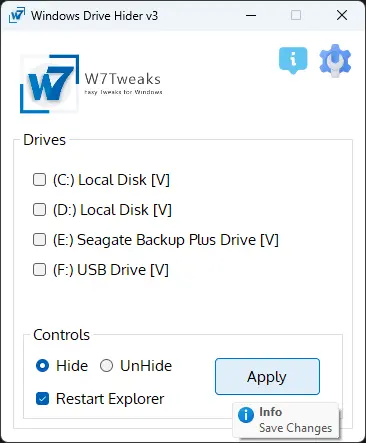This screenshot has height=443, width=366.
Task: Enable the (F:) USB Drive checkbox
Action: tap(39, 269)
